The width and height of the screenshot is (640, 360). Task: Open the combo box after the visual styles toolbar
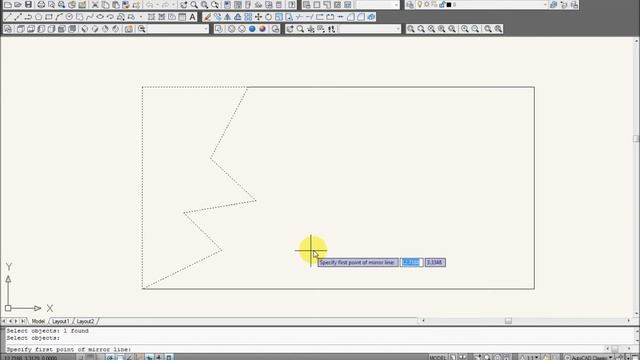[x=369, y=29]
